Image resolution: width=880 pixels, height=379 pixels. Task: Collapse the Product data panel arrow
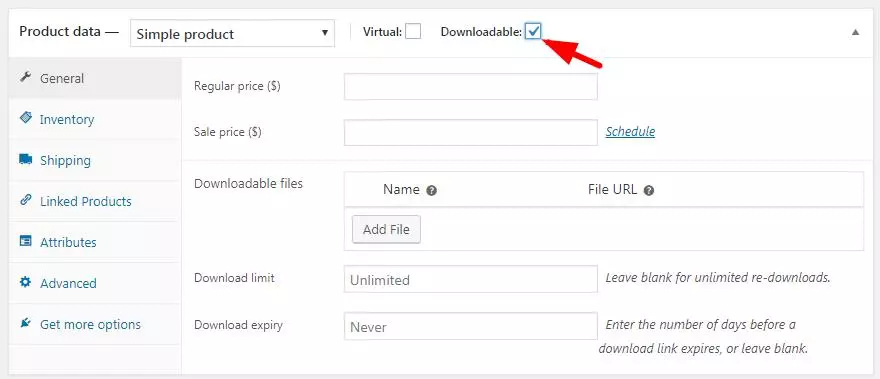pos(855,32)
